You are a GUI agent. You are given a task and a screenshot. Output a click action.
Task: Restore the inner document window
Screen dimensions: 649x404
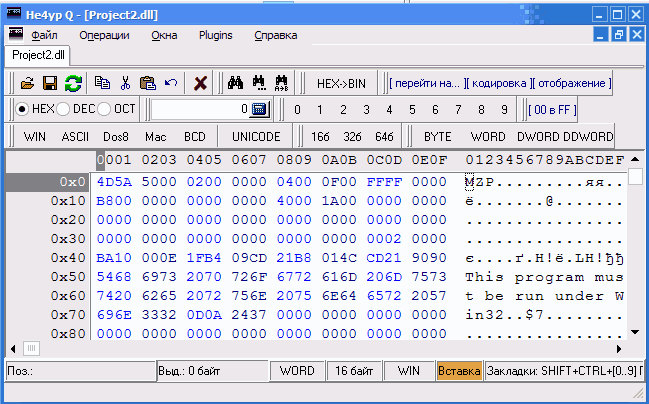[x=619, y=34]
